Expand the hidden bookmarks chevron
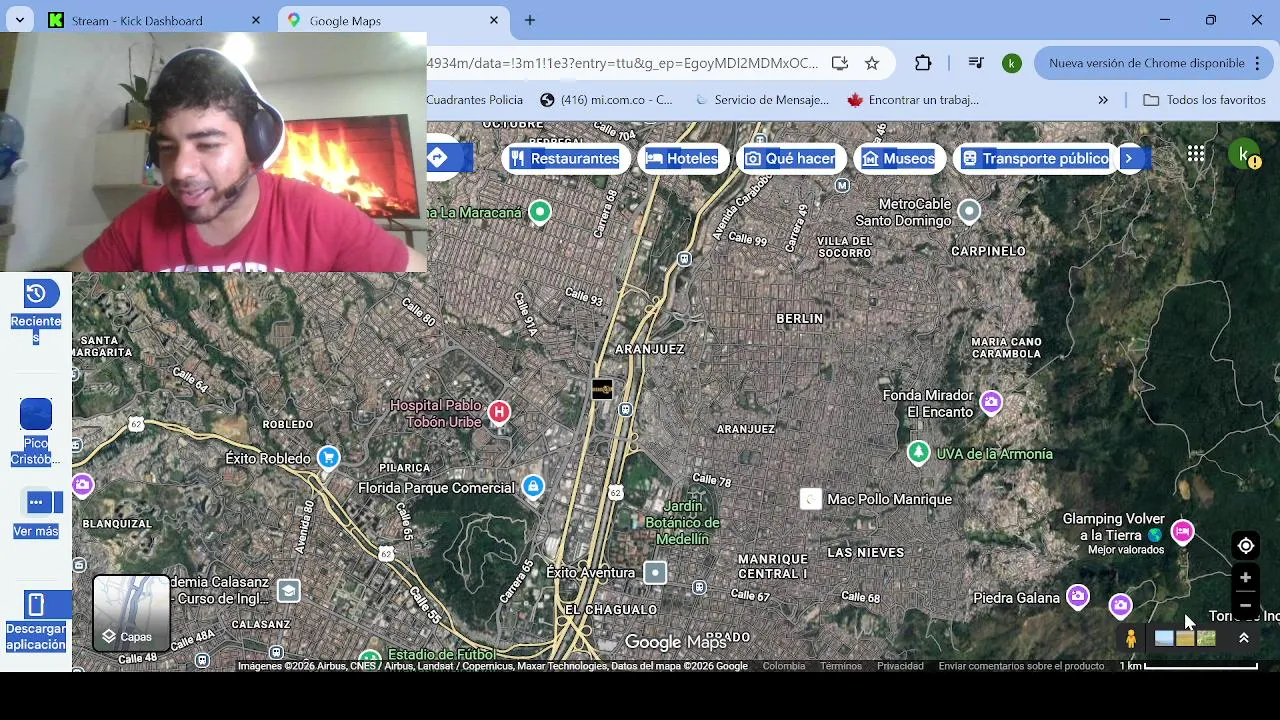This screenshot has height=720, width=1280. click(x=1103, y=100)
